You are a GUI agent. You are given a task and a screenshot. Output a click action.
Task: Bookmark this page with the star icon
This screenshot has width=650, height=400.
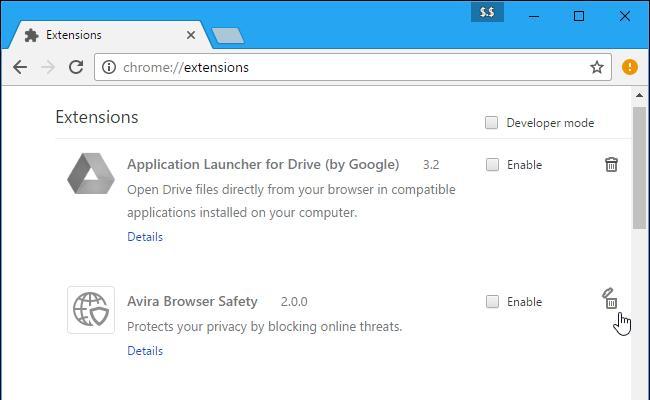tap(597, 67)
